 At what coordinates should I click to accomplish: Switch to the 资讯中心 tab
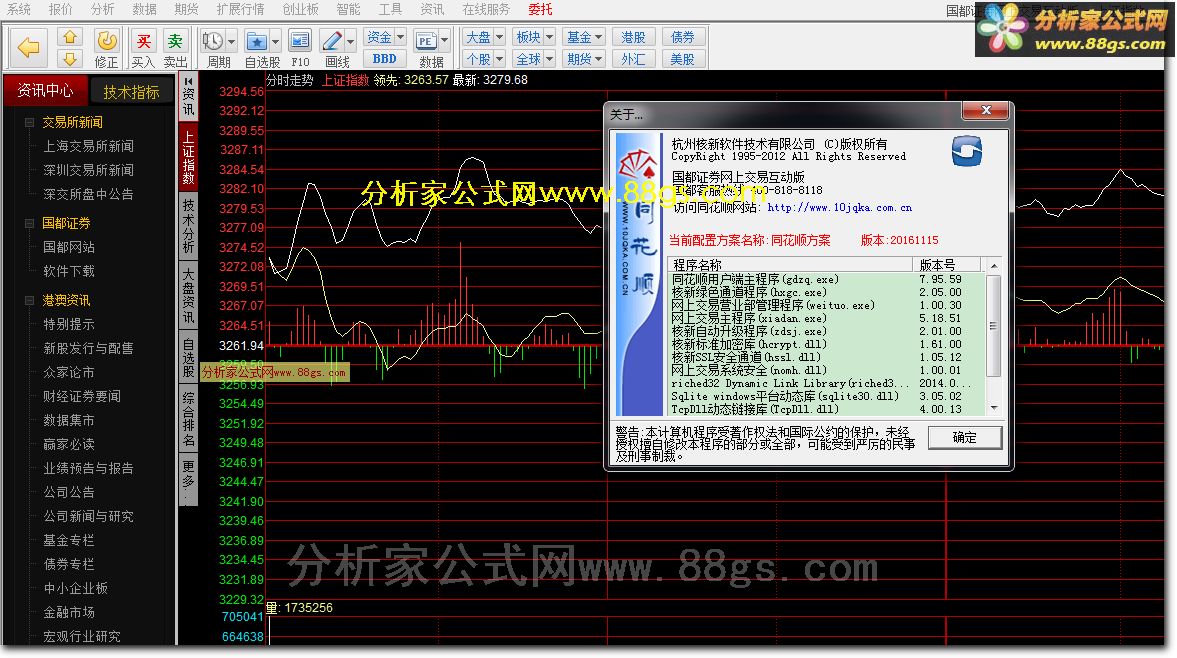click(x=45, y=90)
